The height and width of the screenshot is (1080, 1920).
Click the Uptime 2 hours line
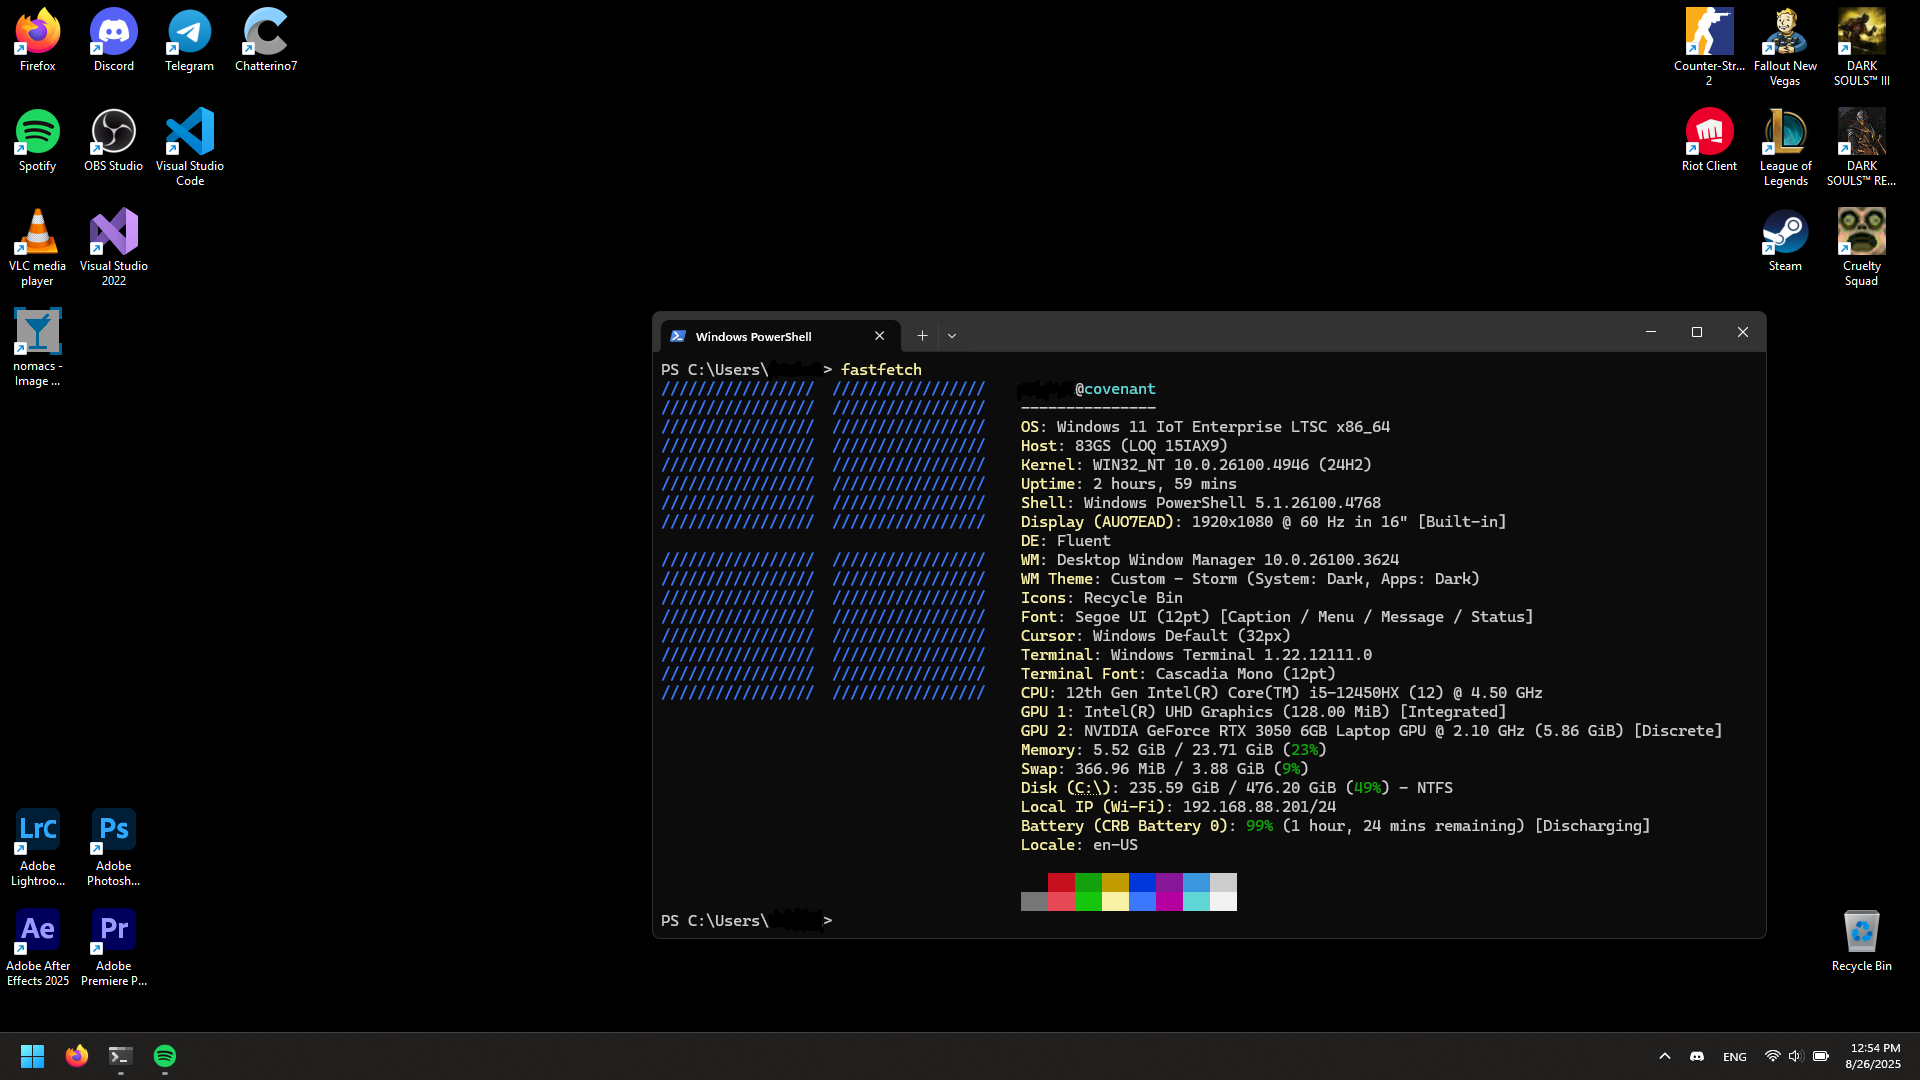click(1128, 484)
